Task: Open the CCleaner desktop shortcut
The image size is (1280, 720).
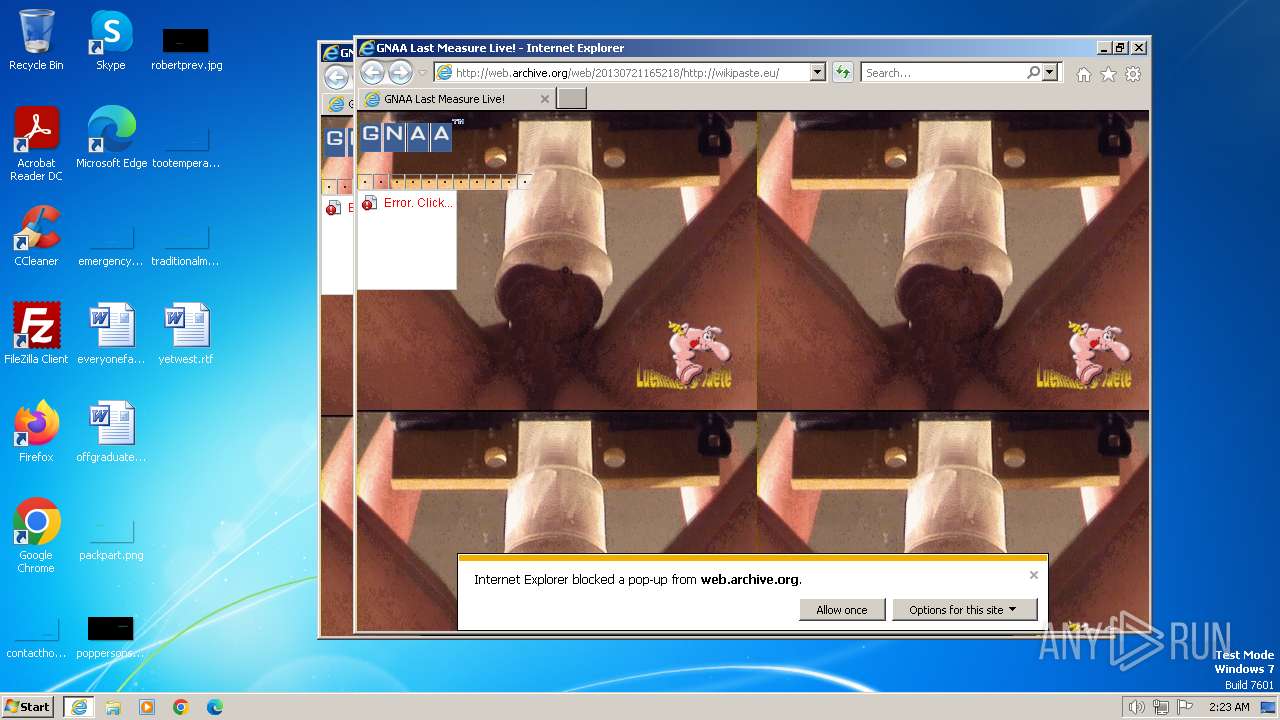Action: pyautogui.click(x=36, y=236)
